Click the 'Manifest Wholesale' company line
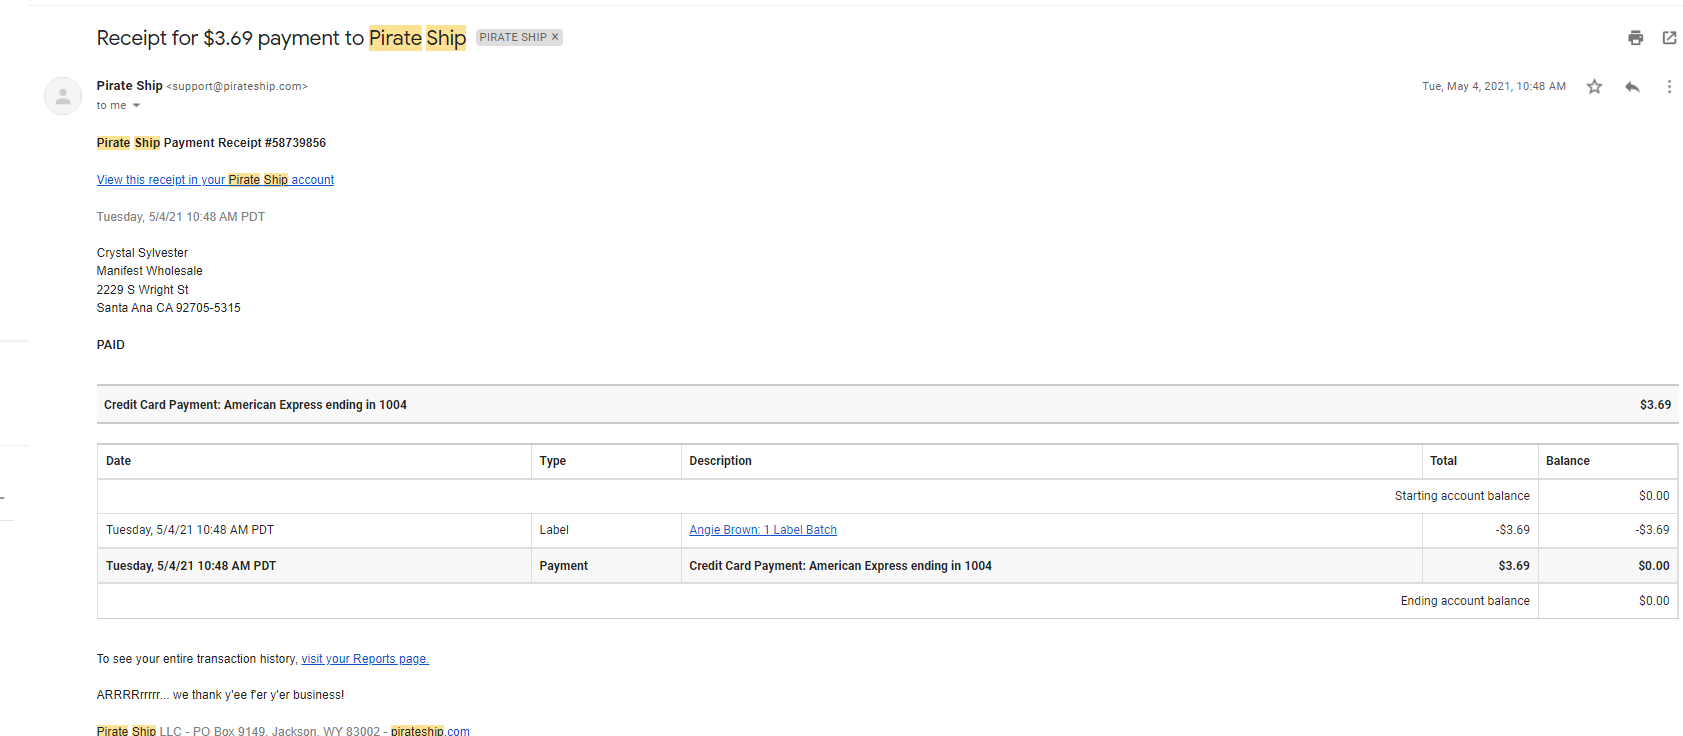The height and width of the screenshot is (736, 1683). click(x=150, y=271)
